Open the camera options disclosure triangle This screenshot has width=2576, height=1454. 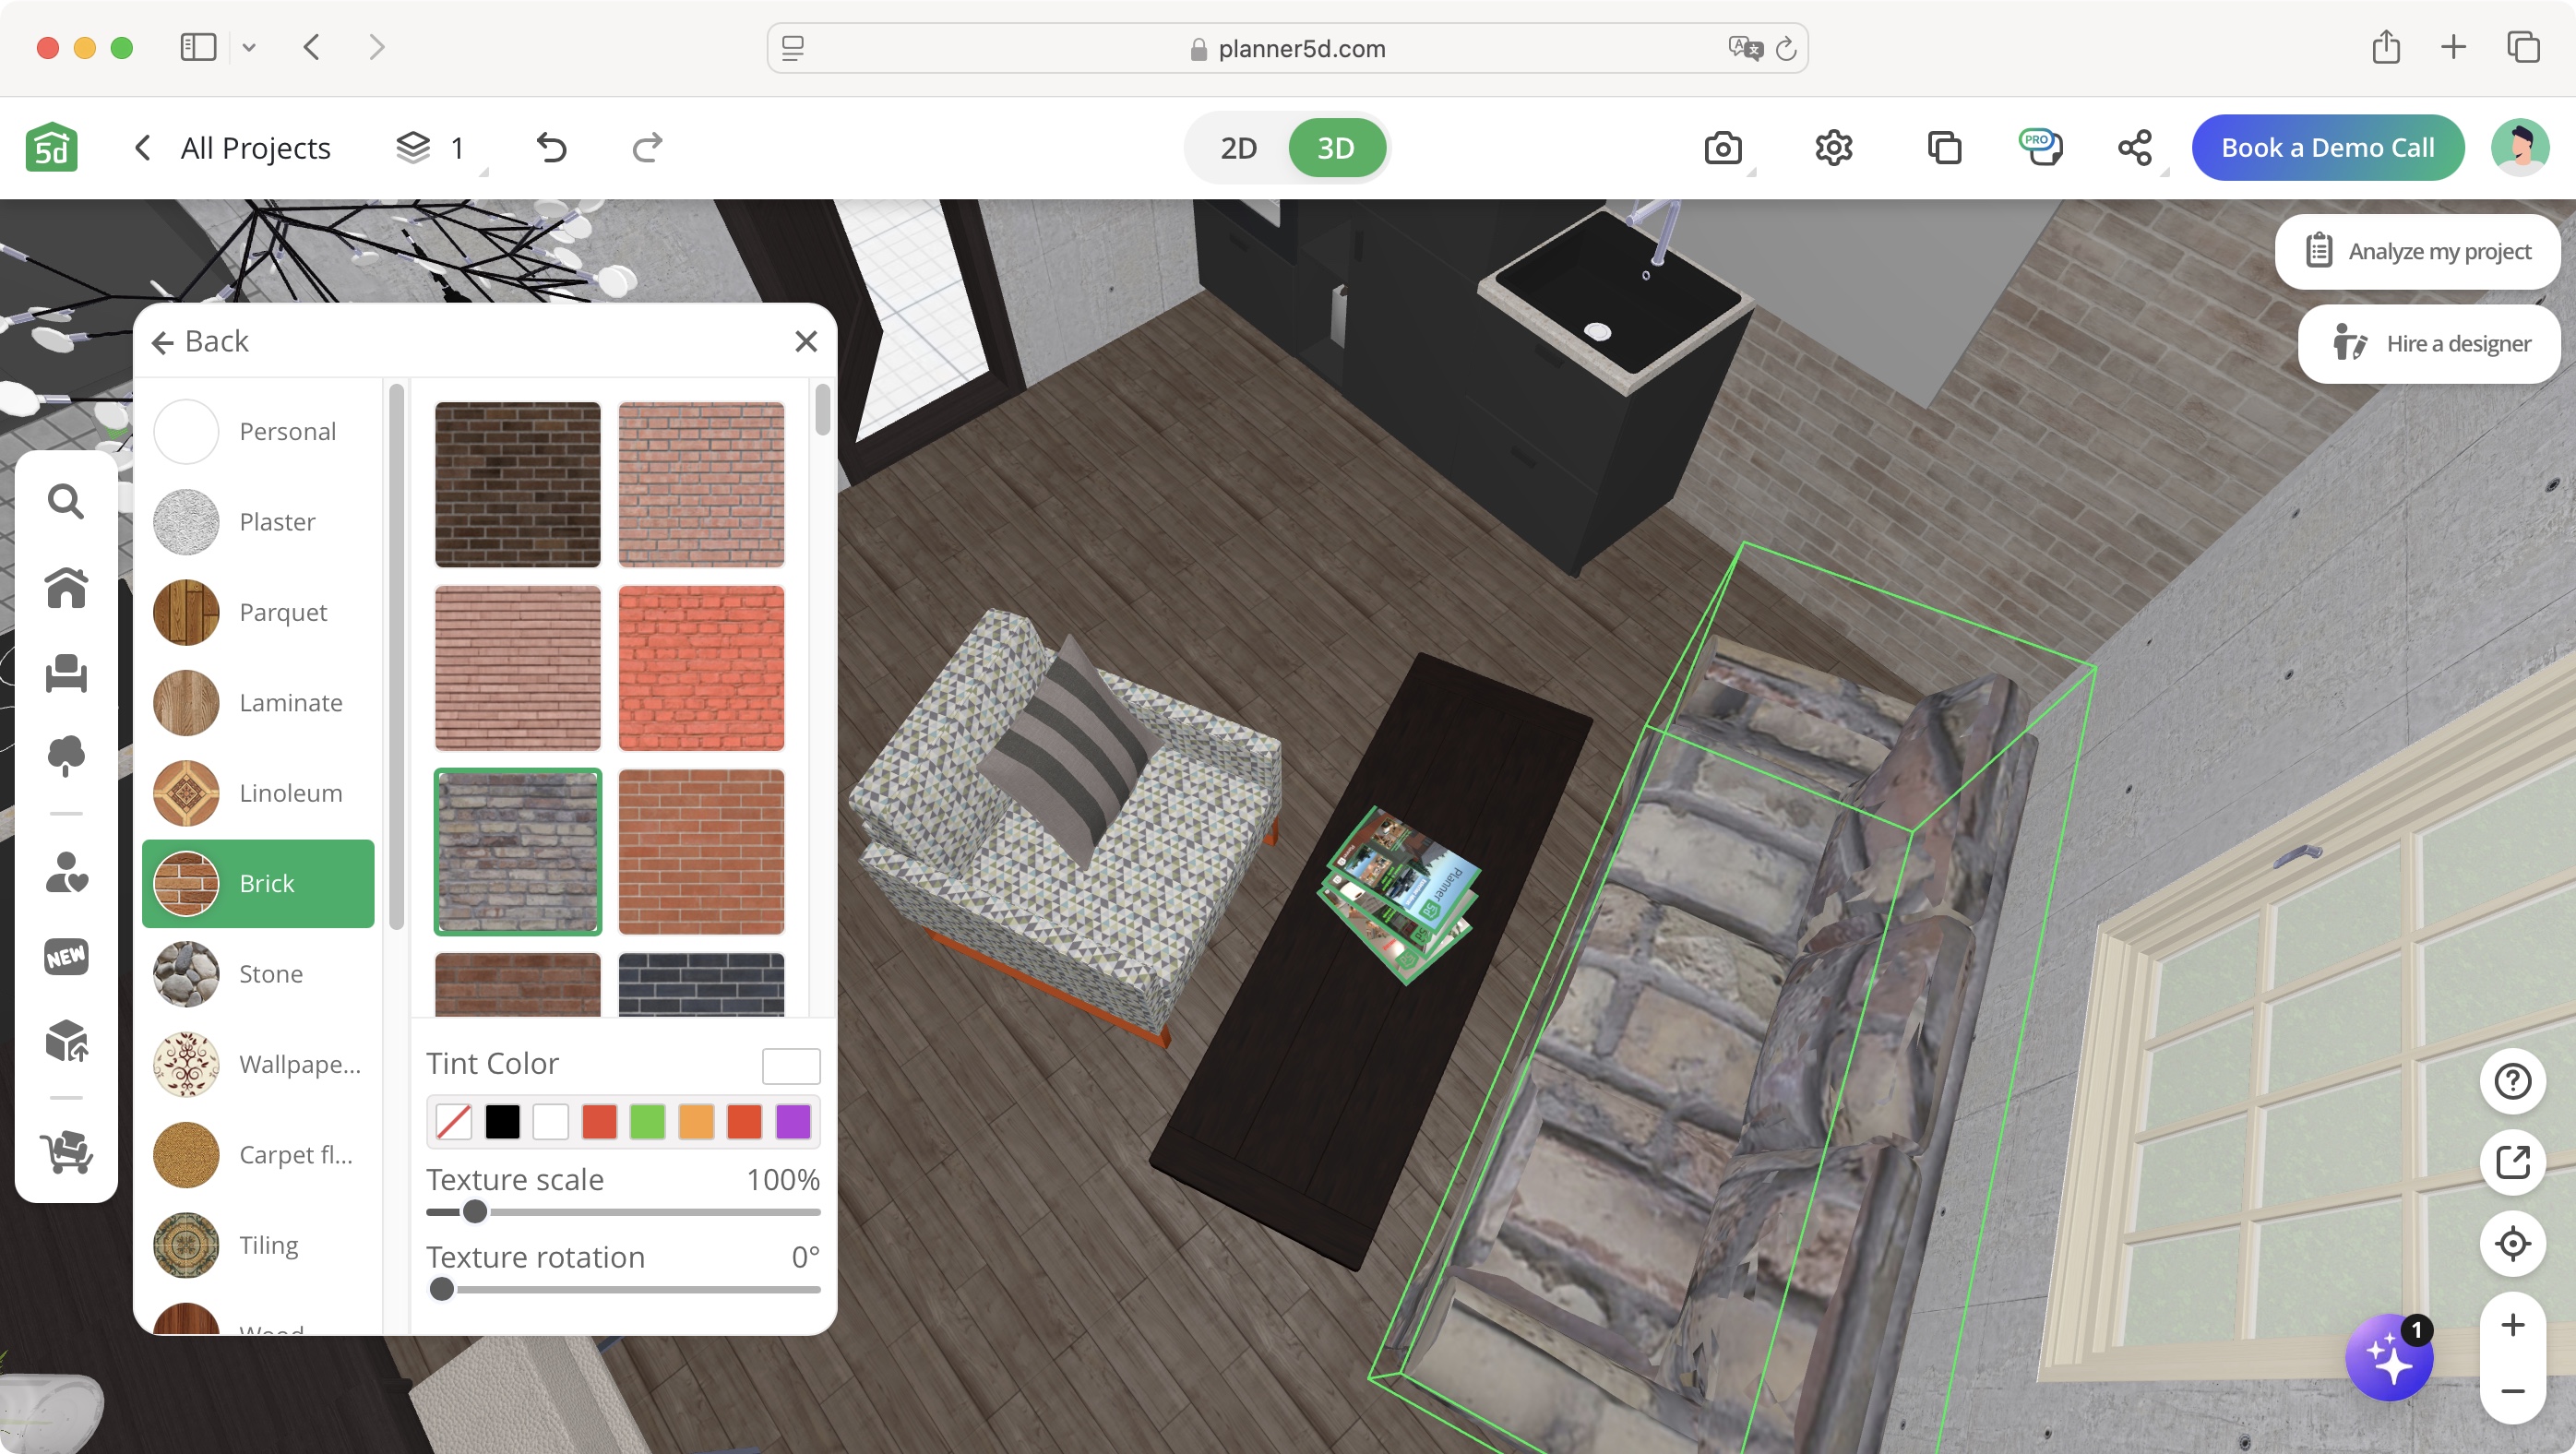(x=1750, y=172)
